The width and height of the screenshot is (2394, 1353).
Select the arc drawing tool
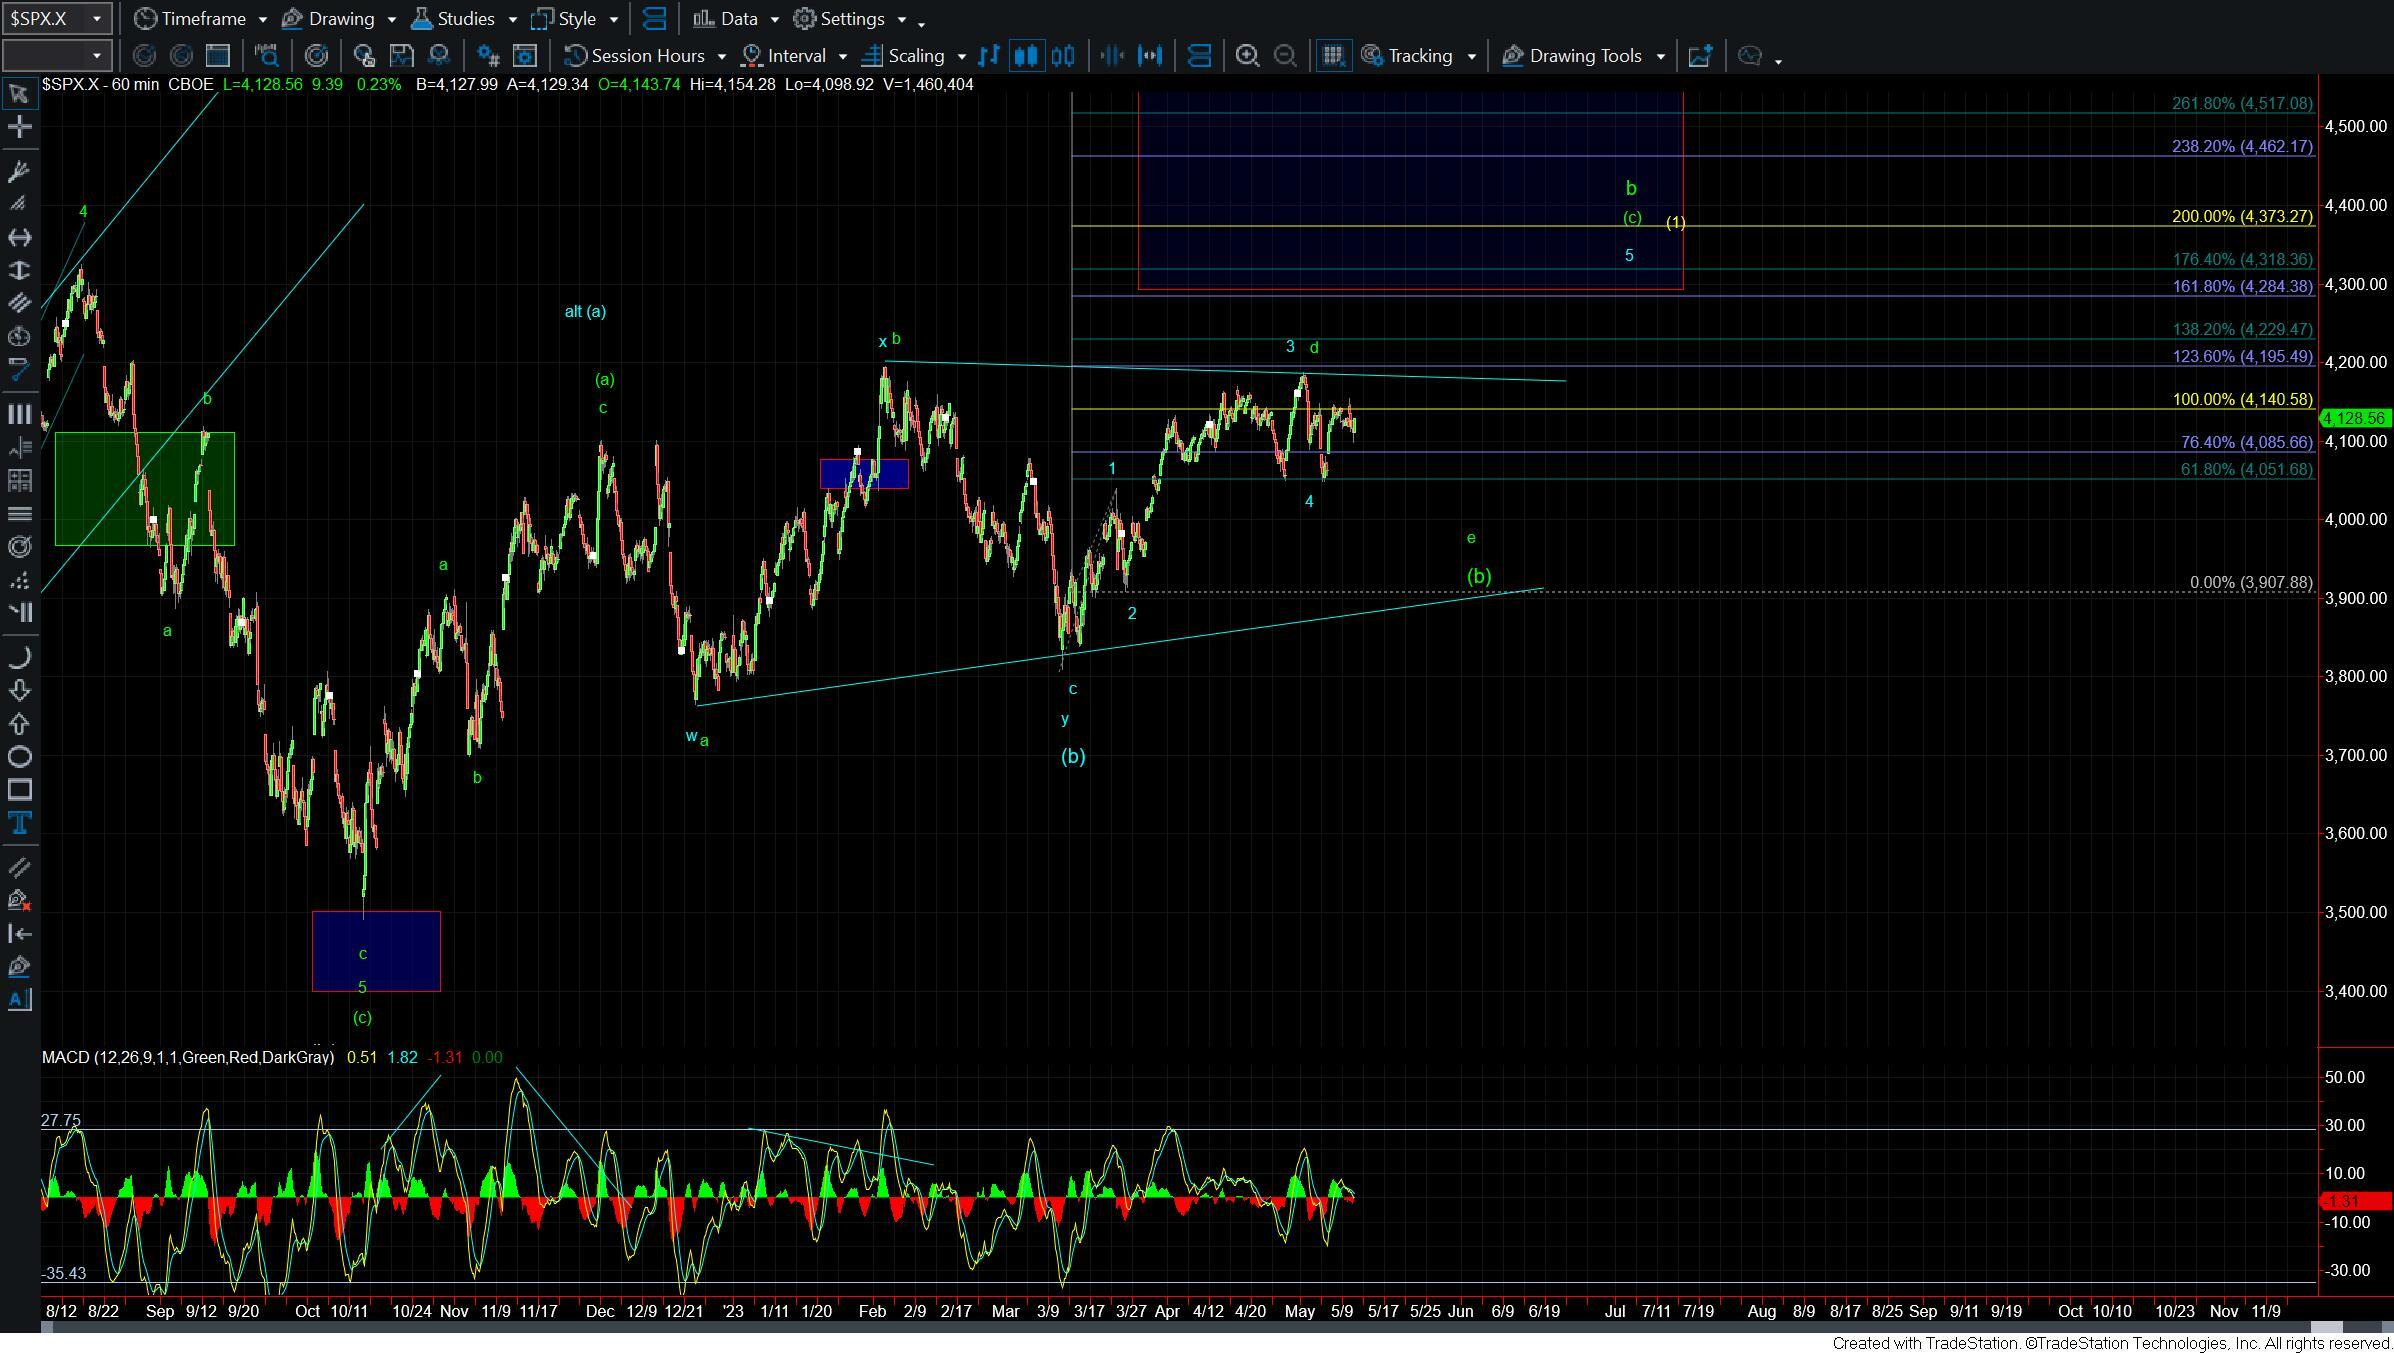[18, 657]
